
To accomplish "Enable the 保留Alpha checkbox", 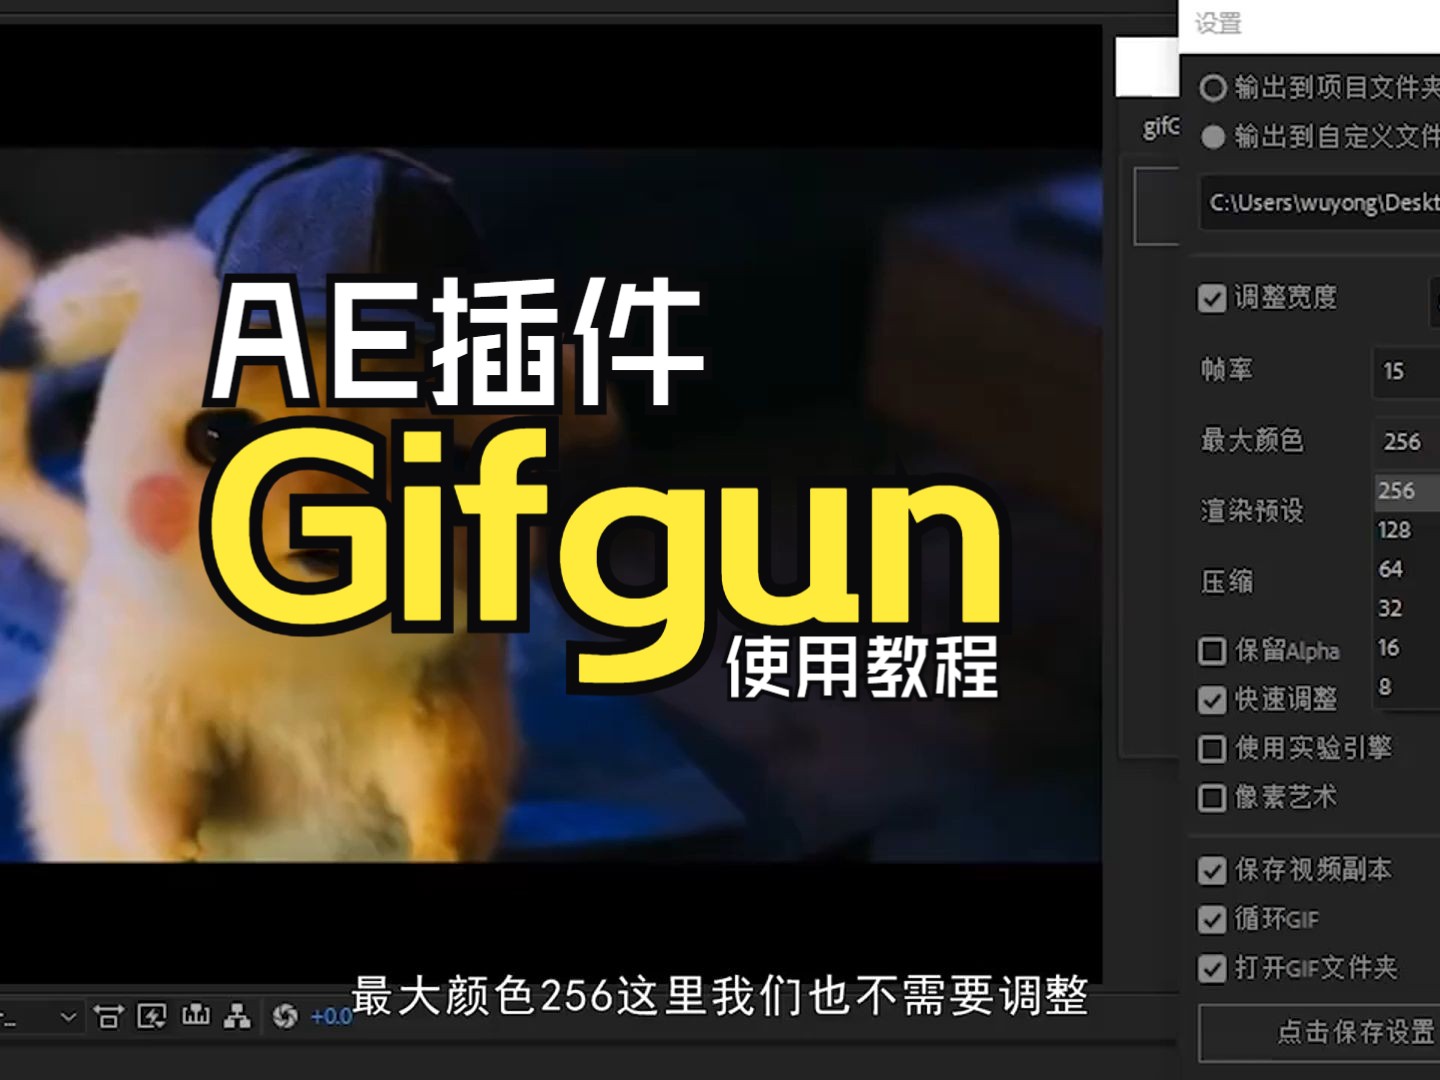I will point(1212,651).
